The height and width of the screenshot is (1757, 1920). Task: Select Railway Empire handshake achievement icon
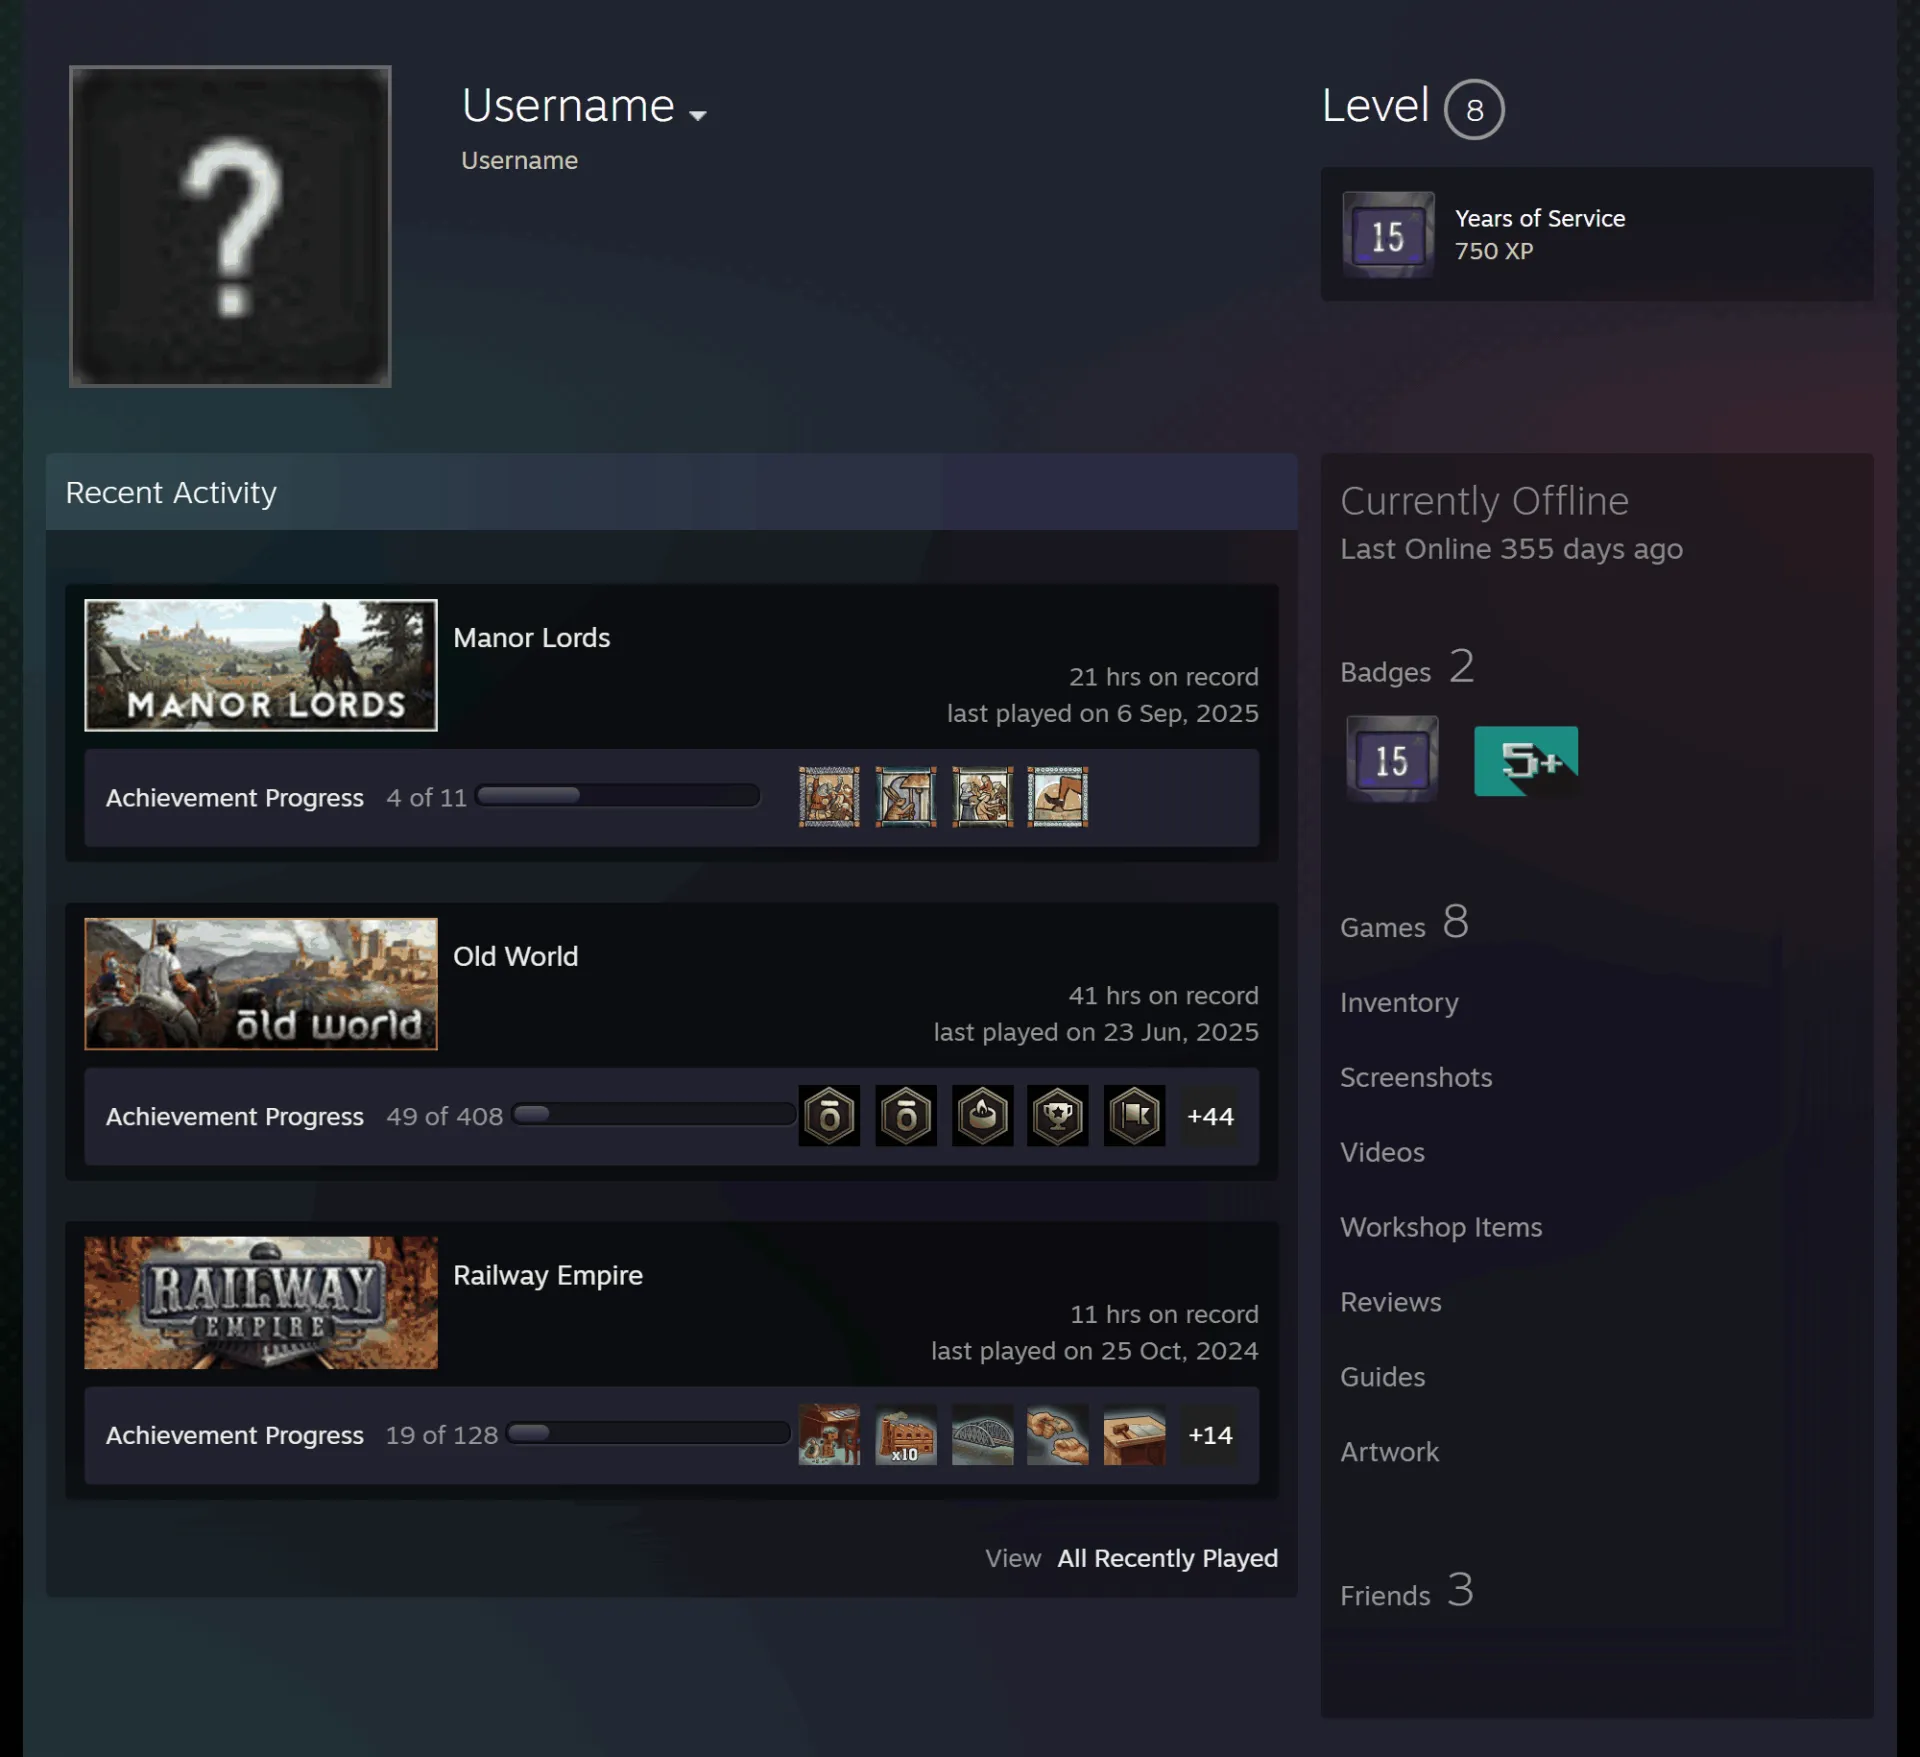pyautogui.click(x=1058, y=1434)
